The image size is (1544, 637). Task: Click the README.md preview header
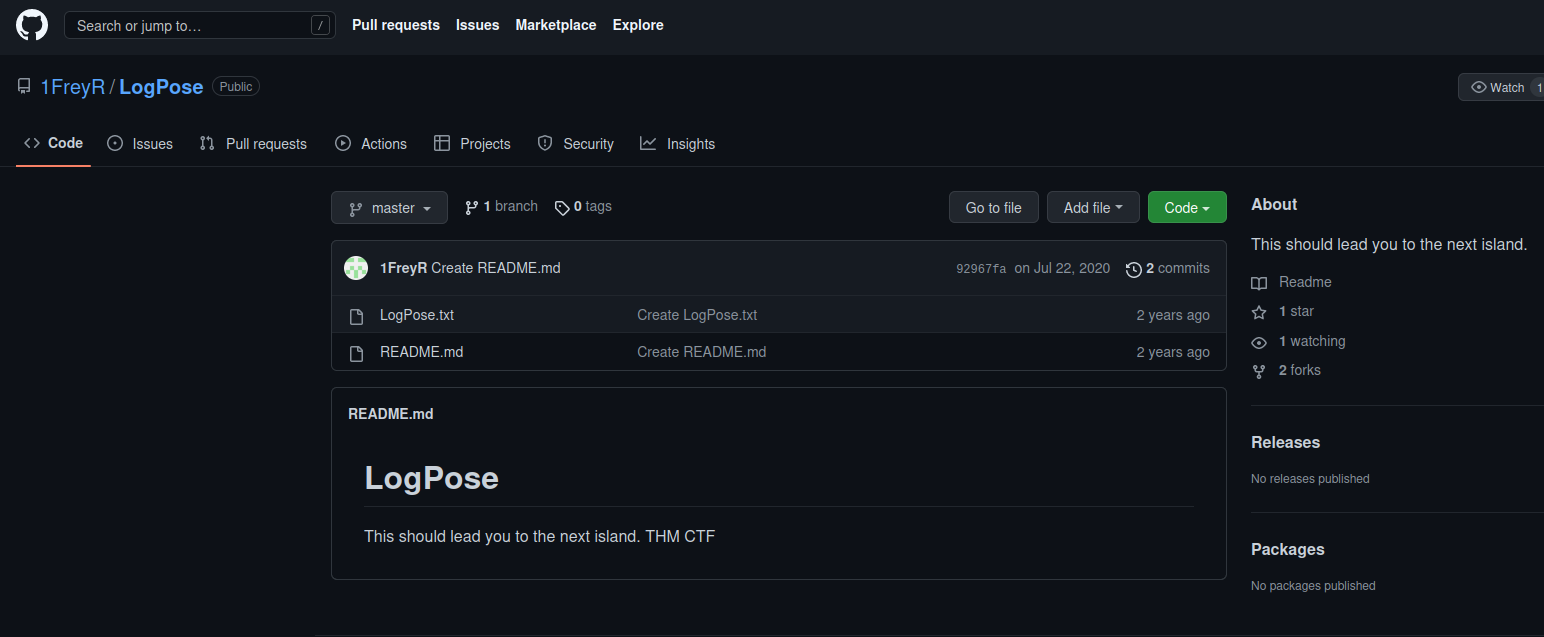pos(391,414)
